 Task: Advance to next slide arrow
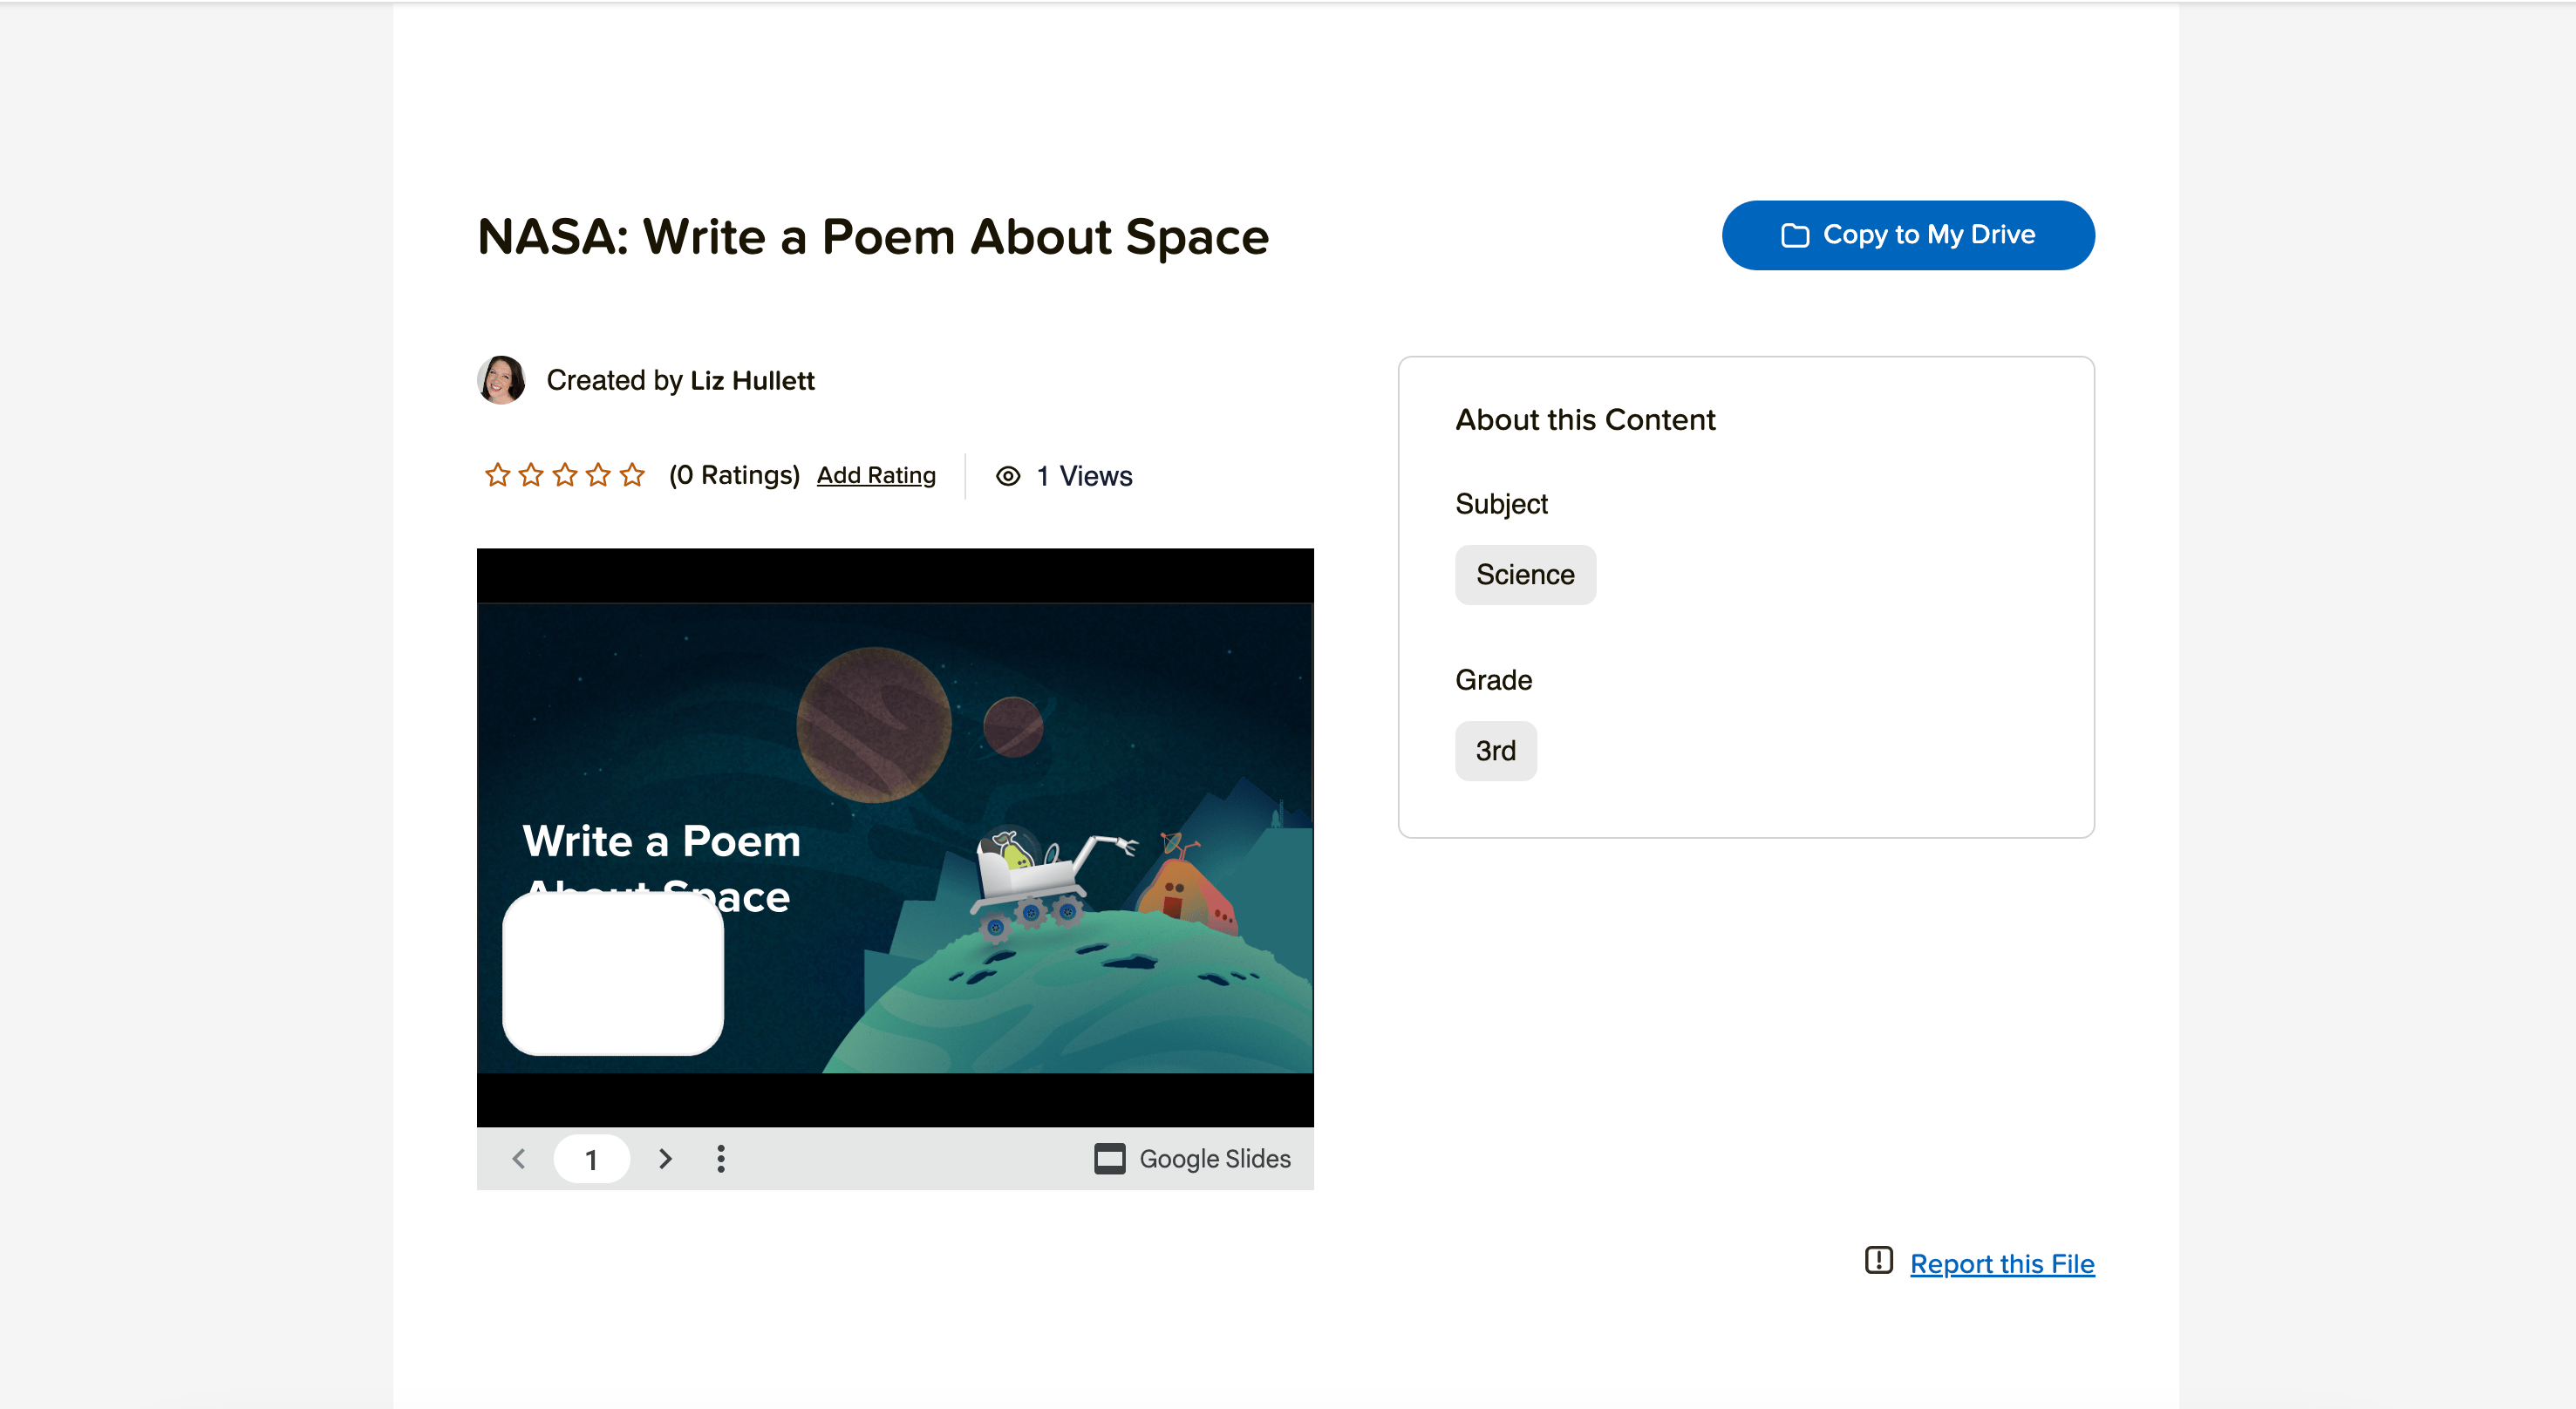(665, 1159)
